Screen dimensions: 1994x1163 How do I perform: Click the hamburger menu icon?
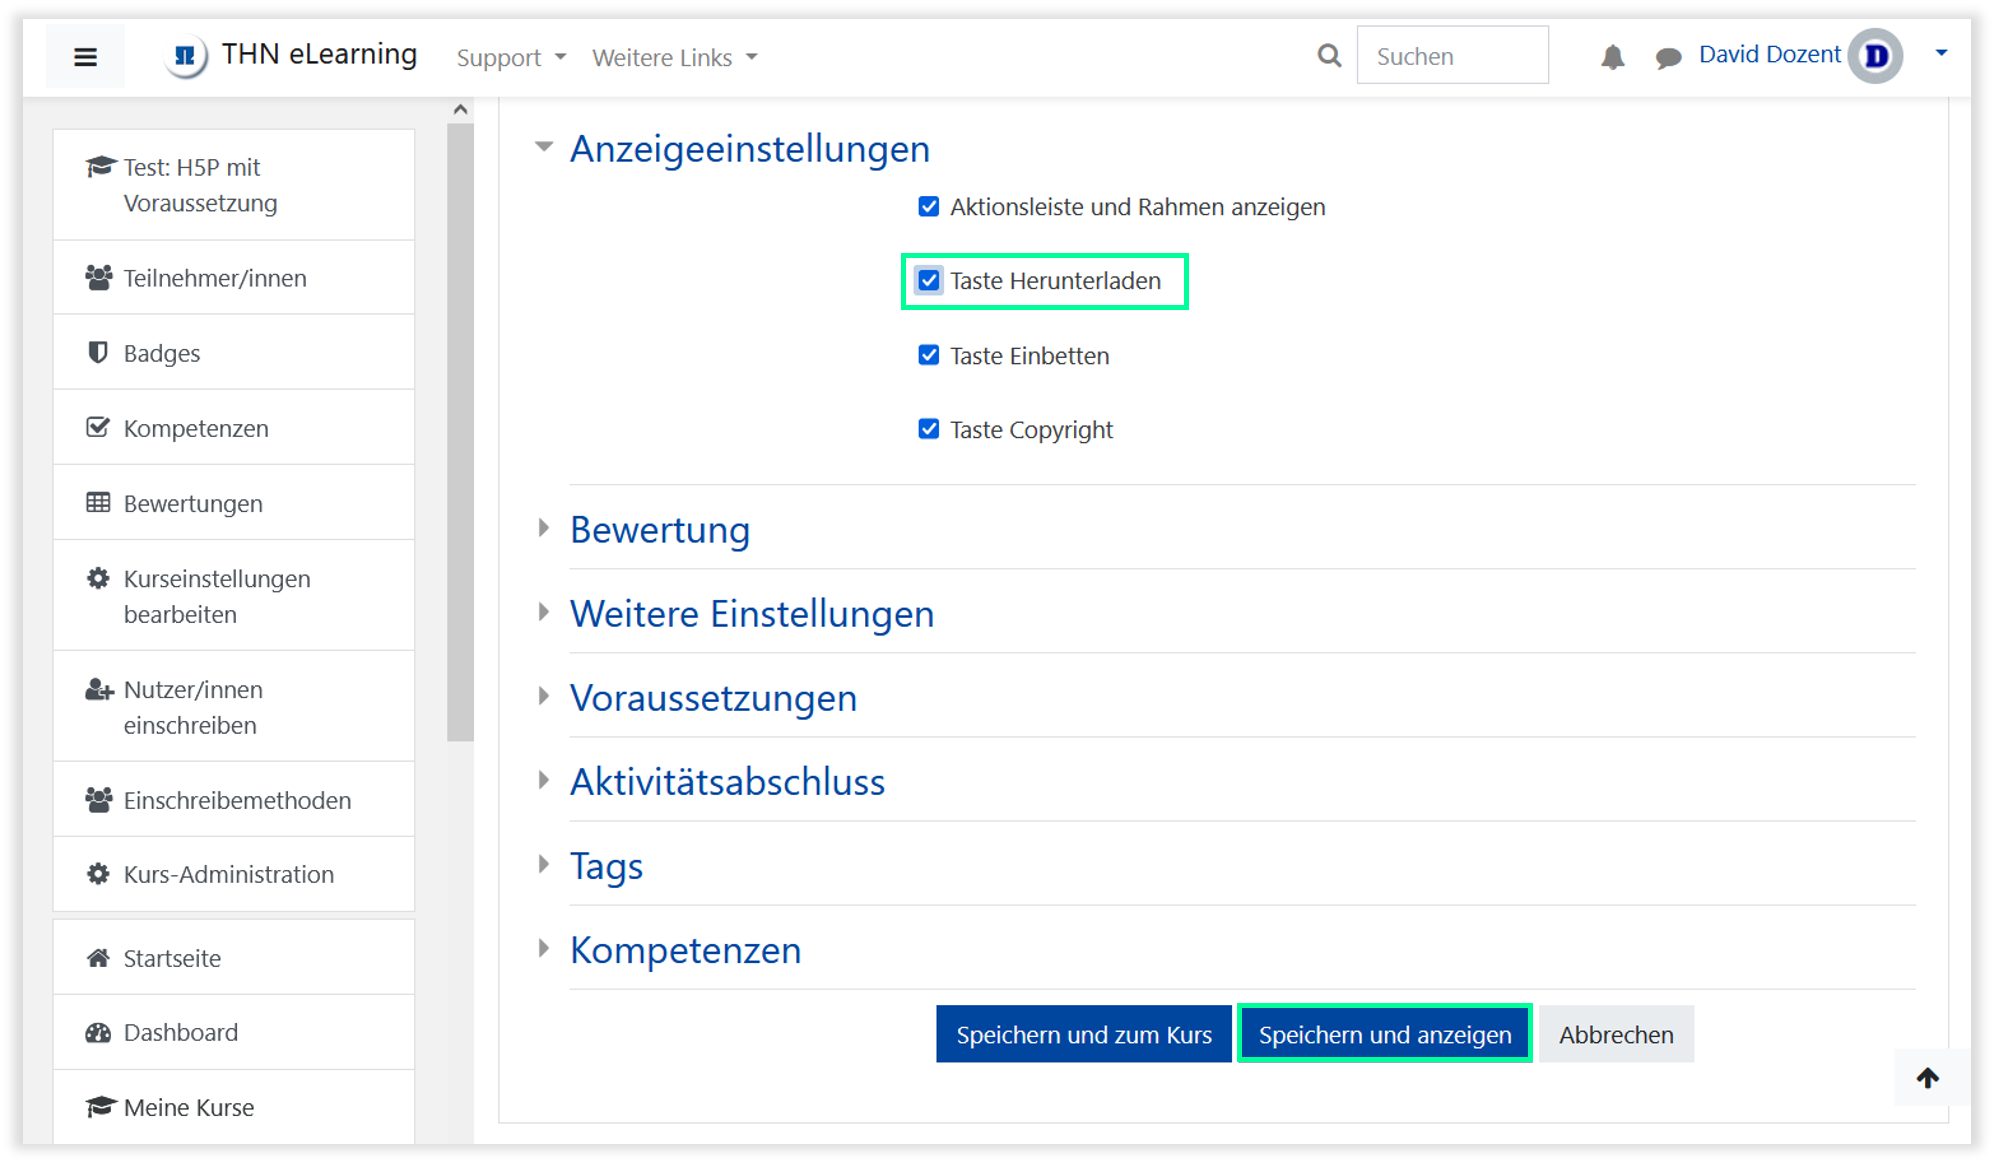85,57
